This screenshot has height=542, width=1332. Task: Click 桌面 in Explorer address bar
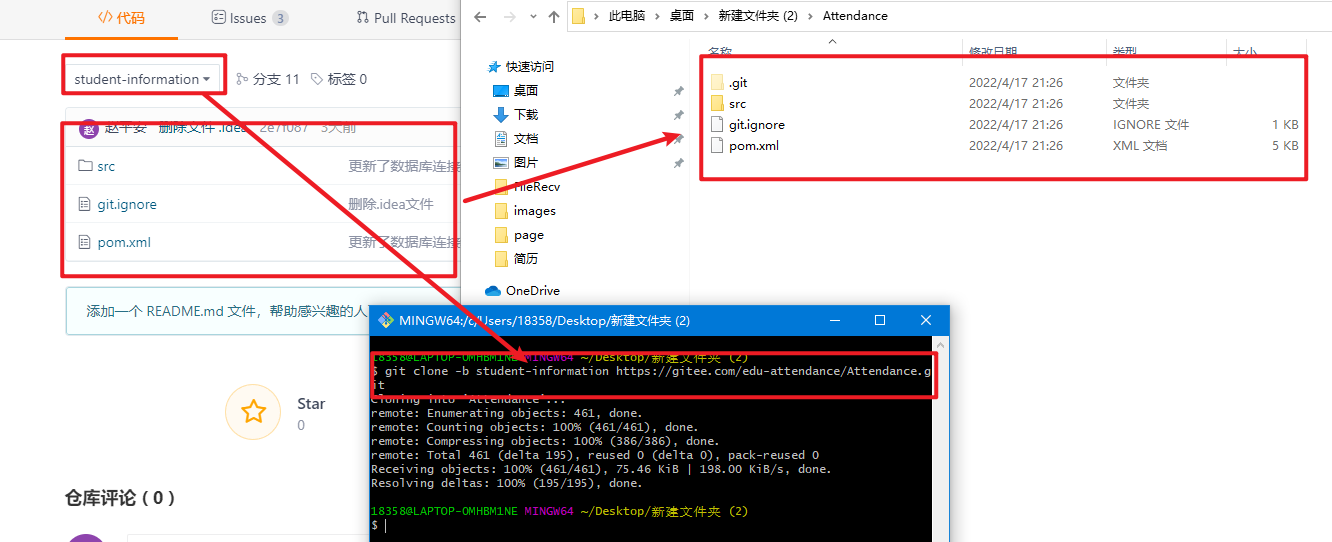[x=682, y=16]
